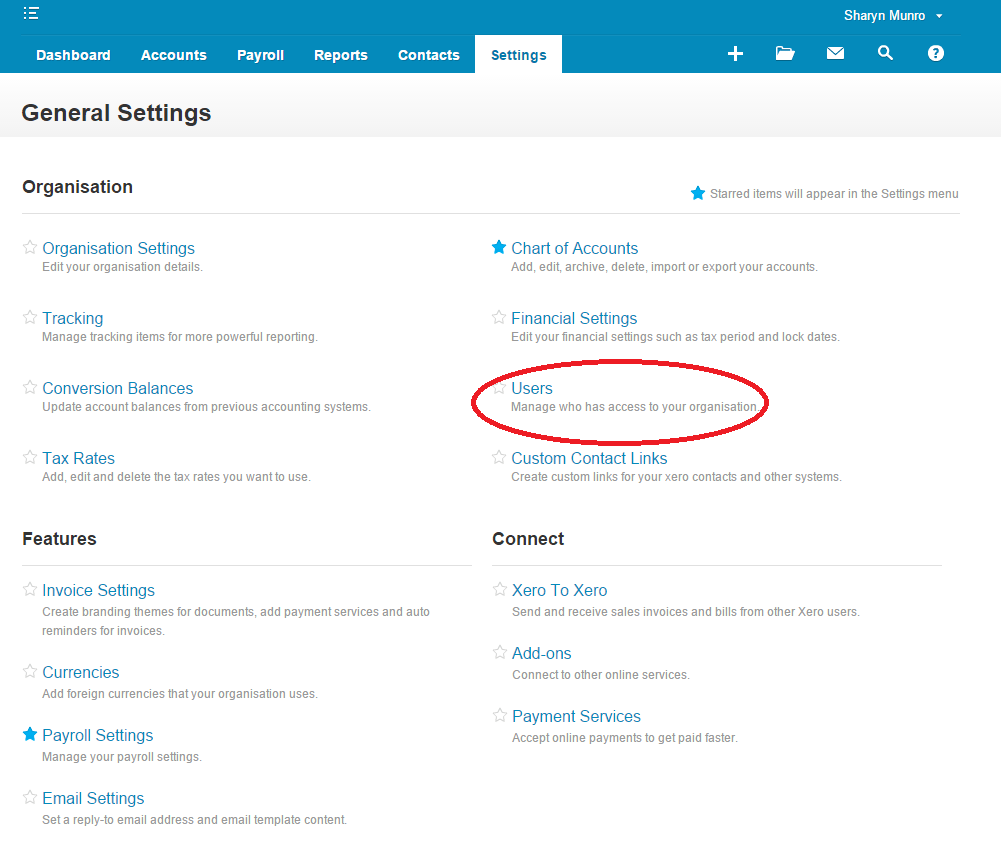
Task: Open the email envelope icon
Action: (x=835, y=54)
